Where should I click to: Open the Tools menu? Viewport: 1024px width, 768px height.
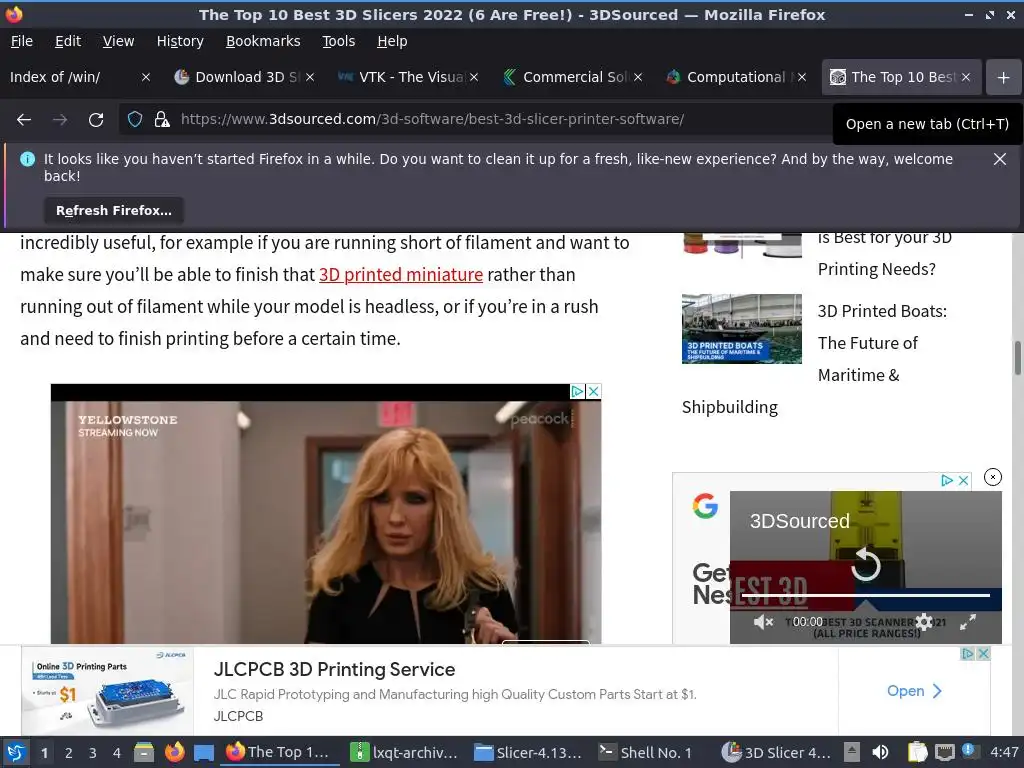click(x=338, y=41)
